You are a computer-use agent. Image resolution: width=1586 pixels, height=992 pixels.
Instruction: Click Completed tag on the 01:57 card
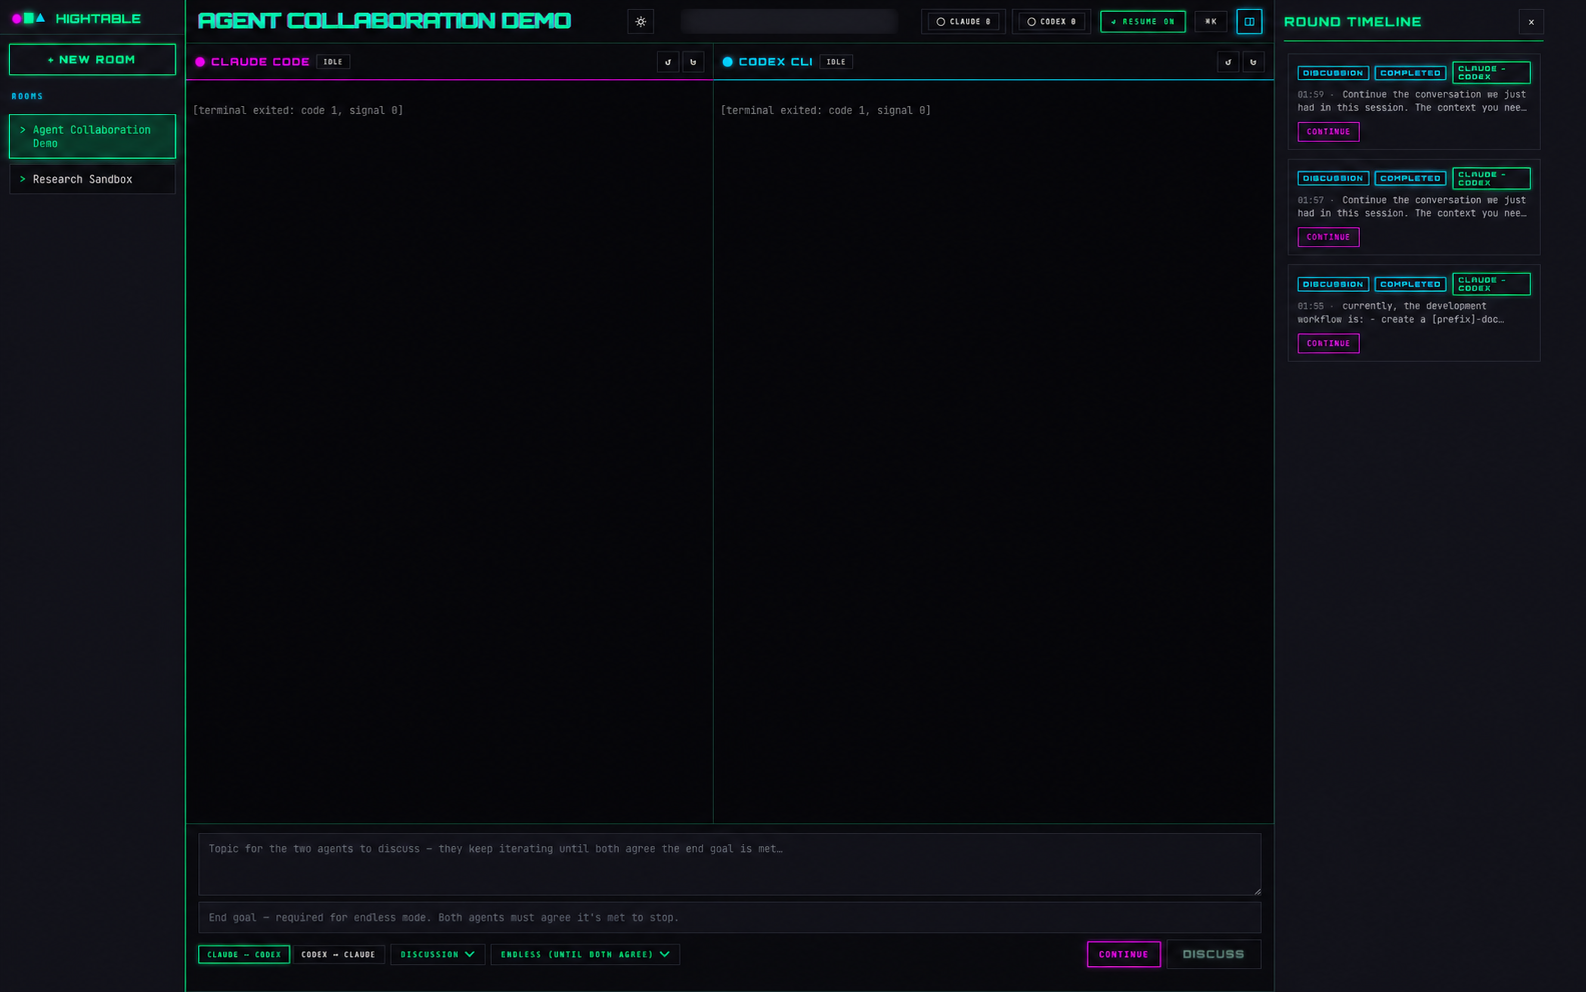point(1410,178)
